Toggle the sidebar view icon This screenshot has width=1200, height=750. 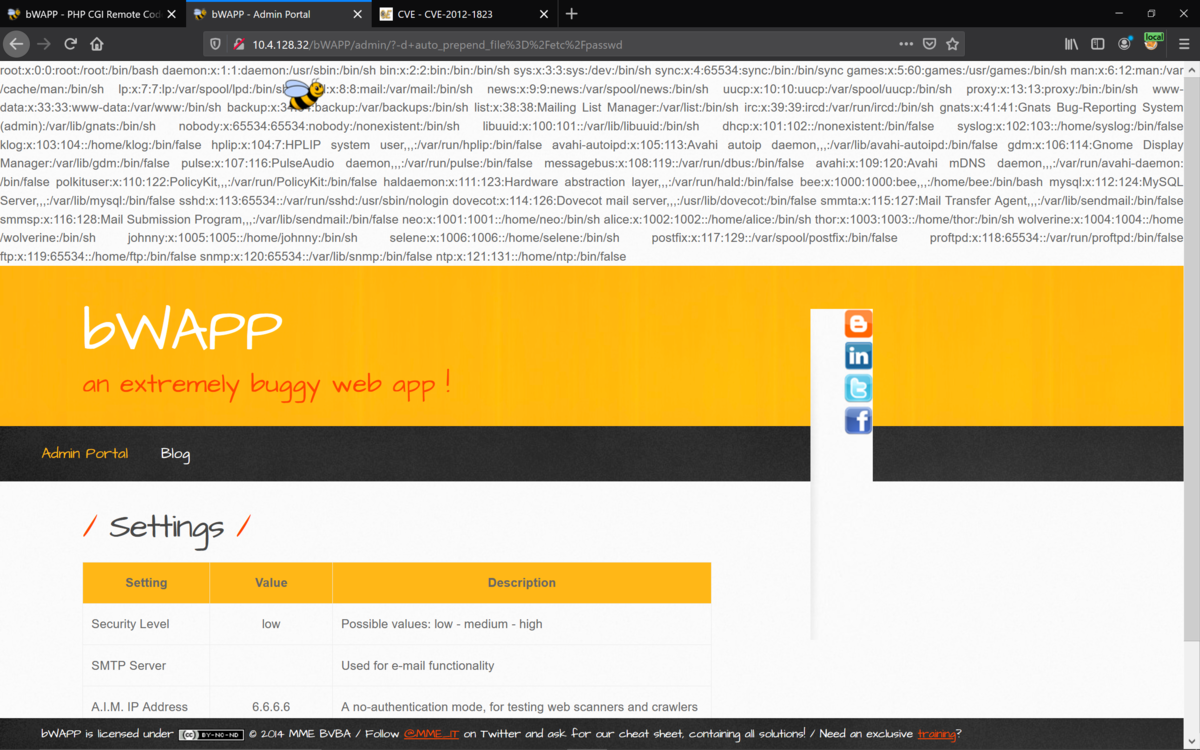pos(1097,44)
